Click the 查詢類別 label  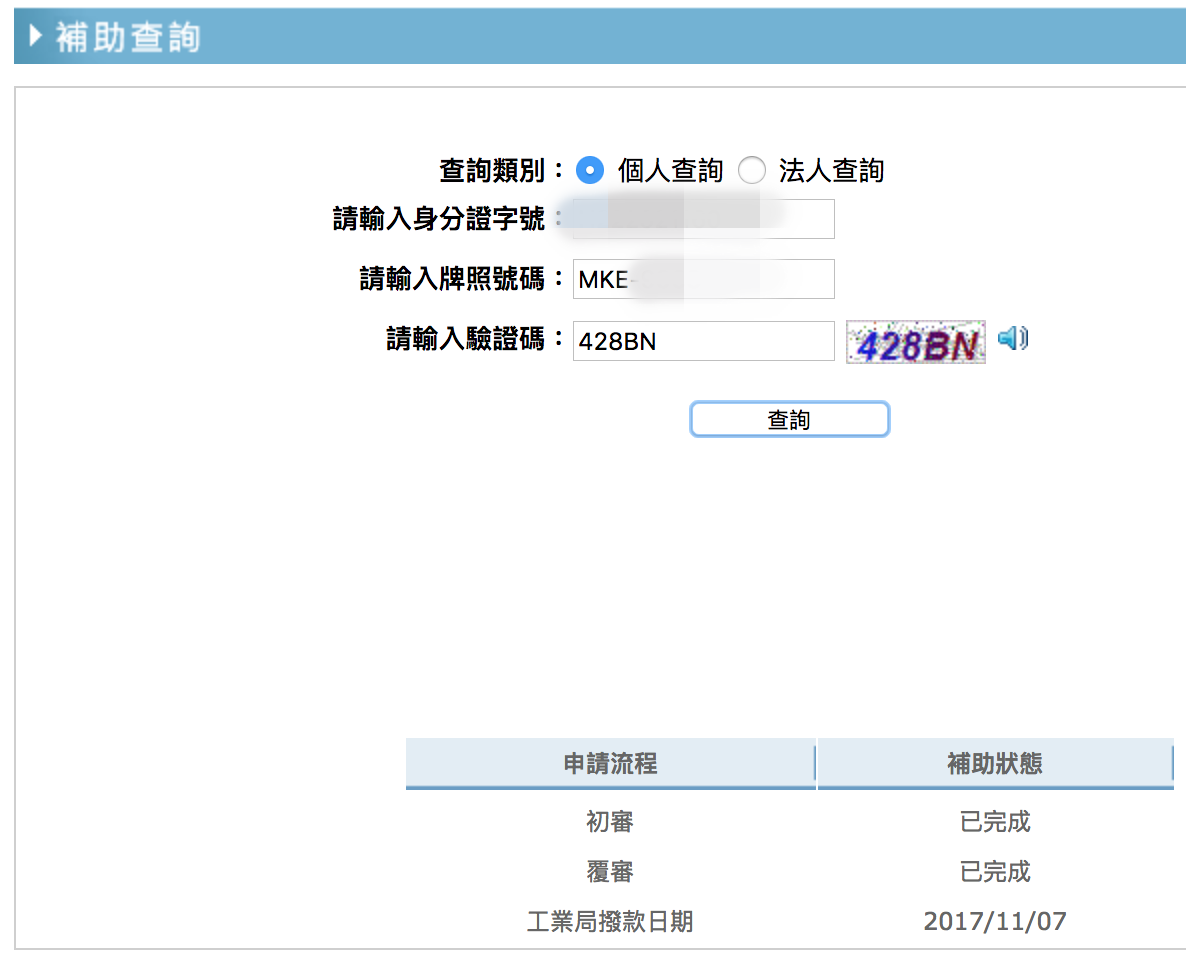click(x=493, y=171)
